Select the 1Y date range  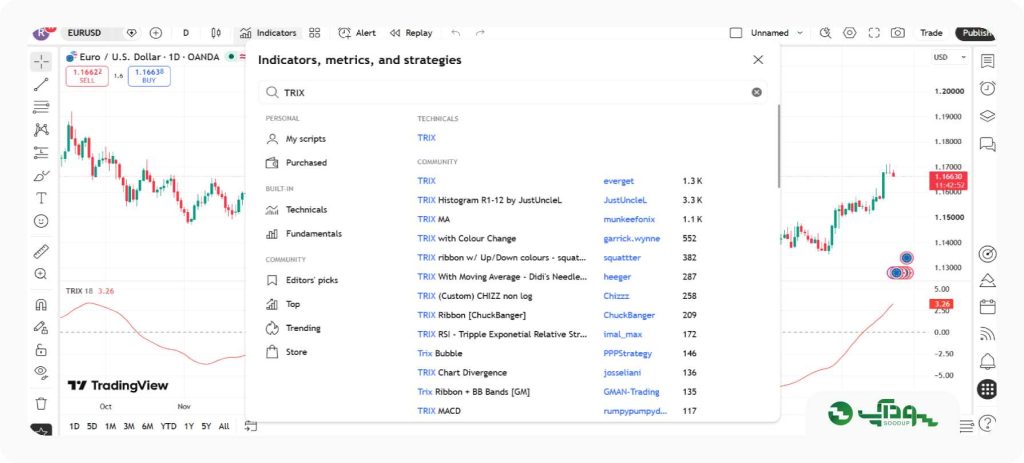tap(189, 426)
